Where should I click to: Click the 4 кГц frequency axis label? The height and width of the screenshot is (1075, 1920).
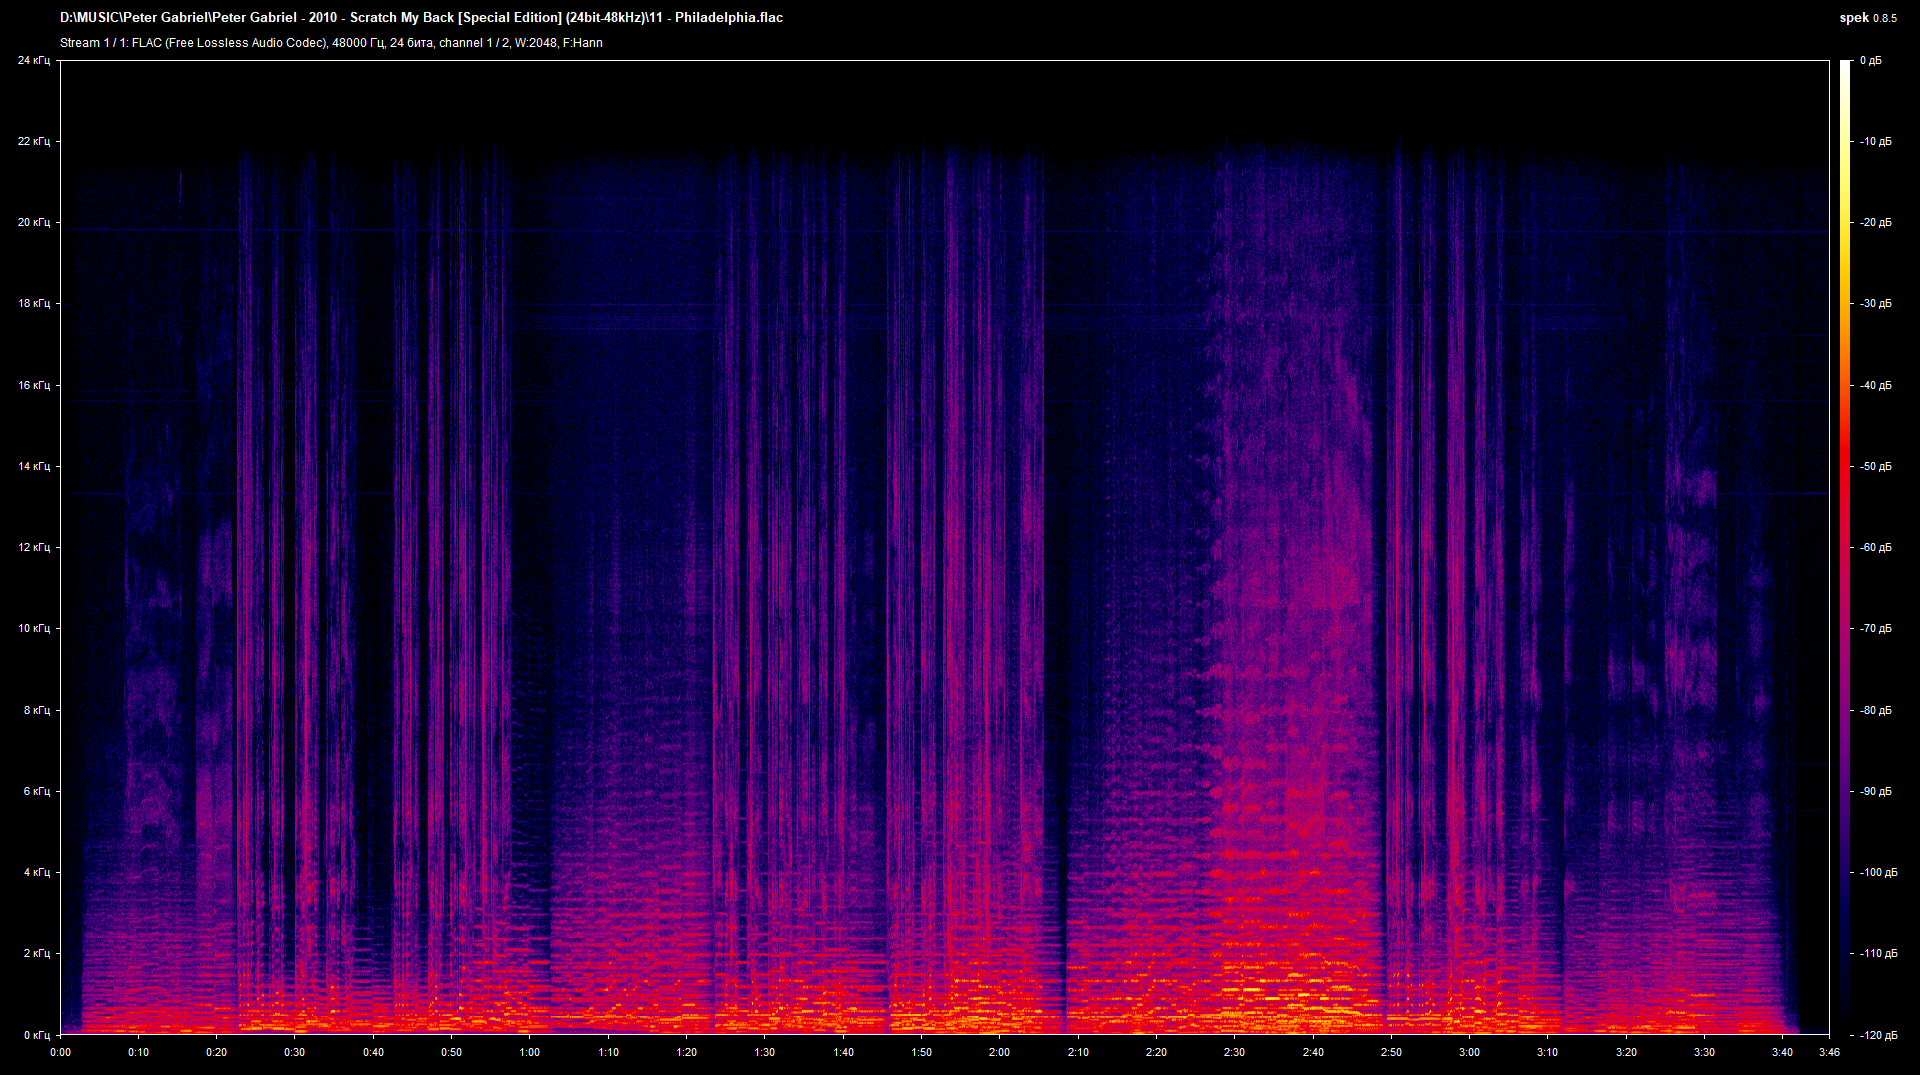point(36,873)
